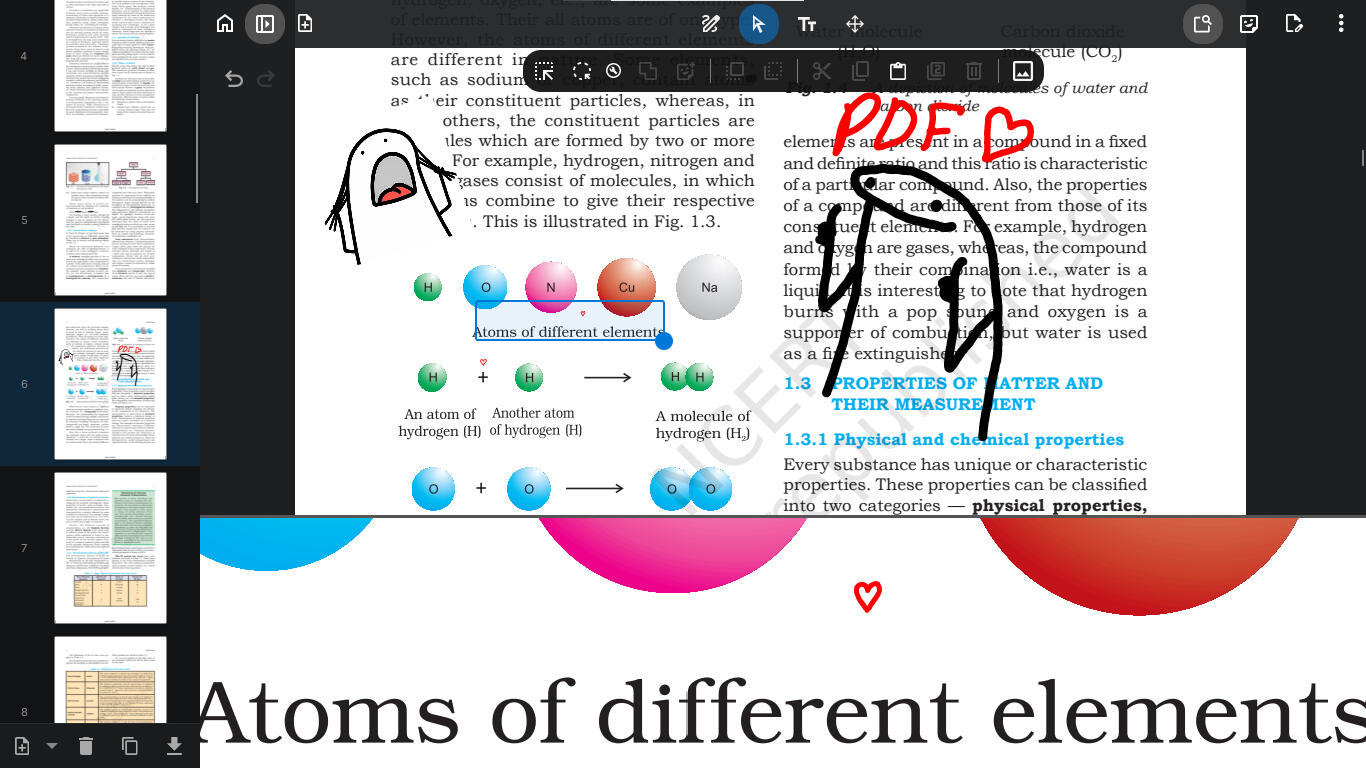The height and width of the screenshot is (768, 1366).
Task: Download the document with the download arrow
Action: [x=174, y=746]
